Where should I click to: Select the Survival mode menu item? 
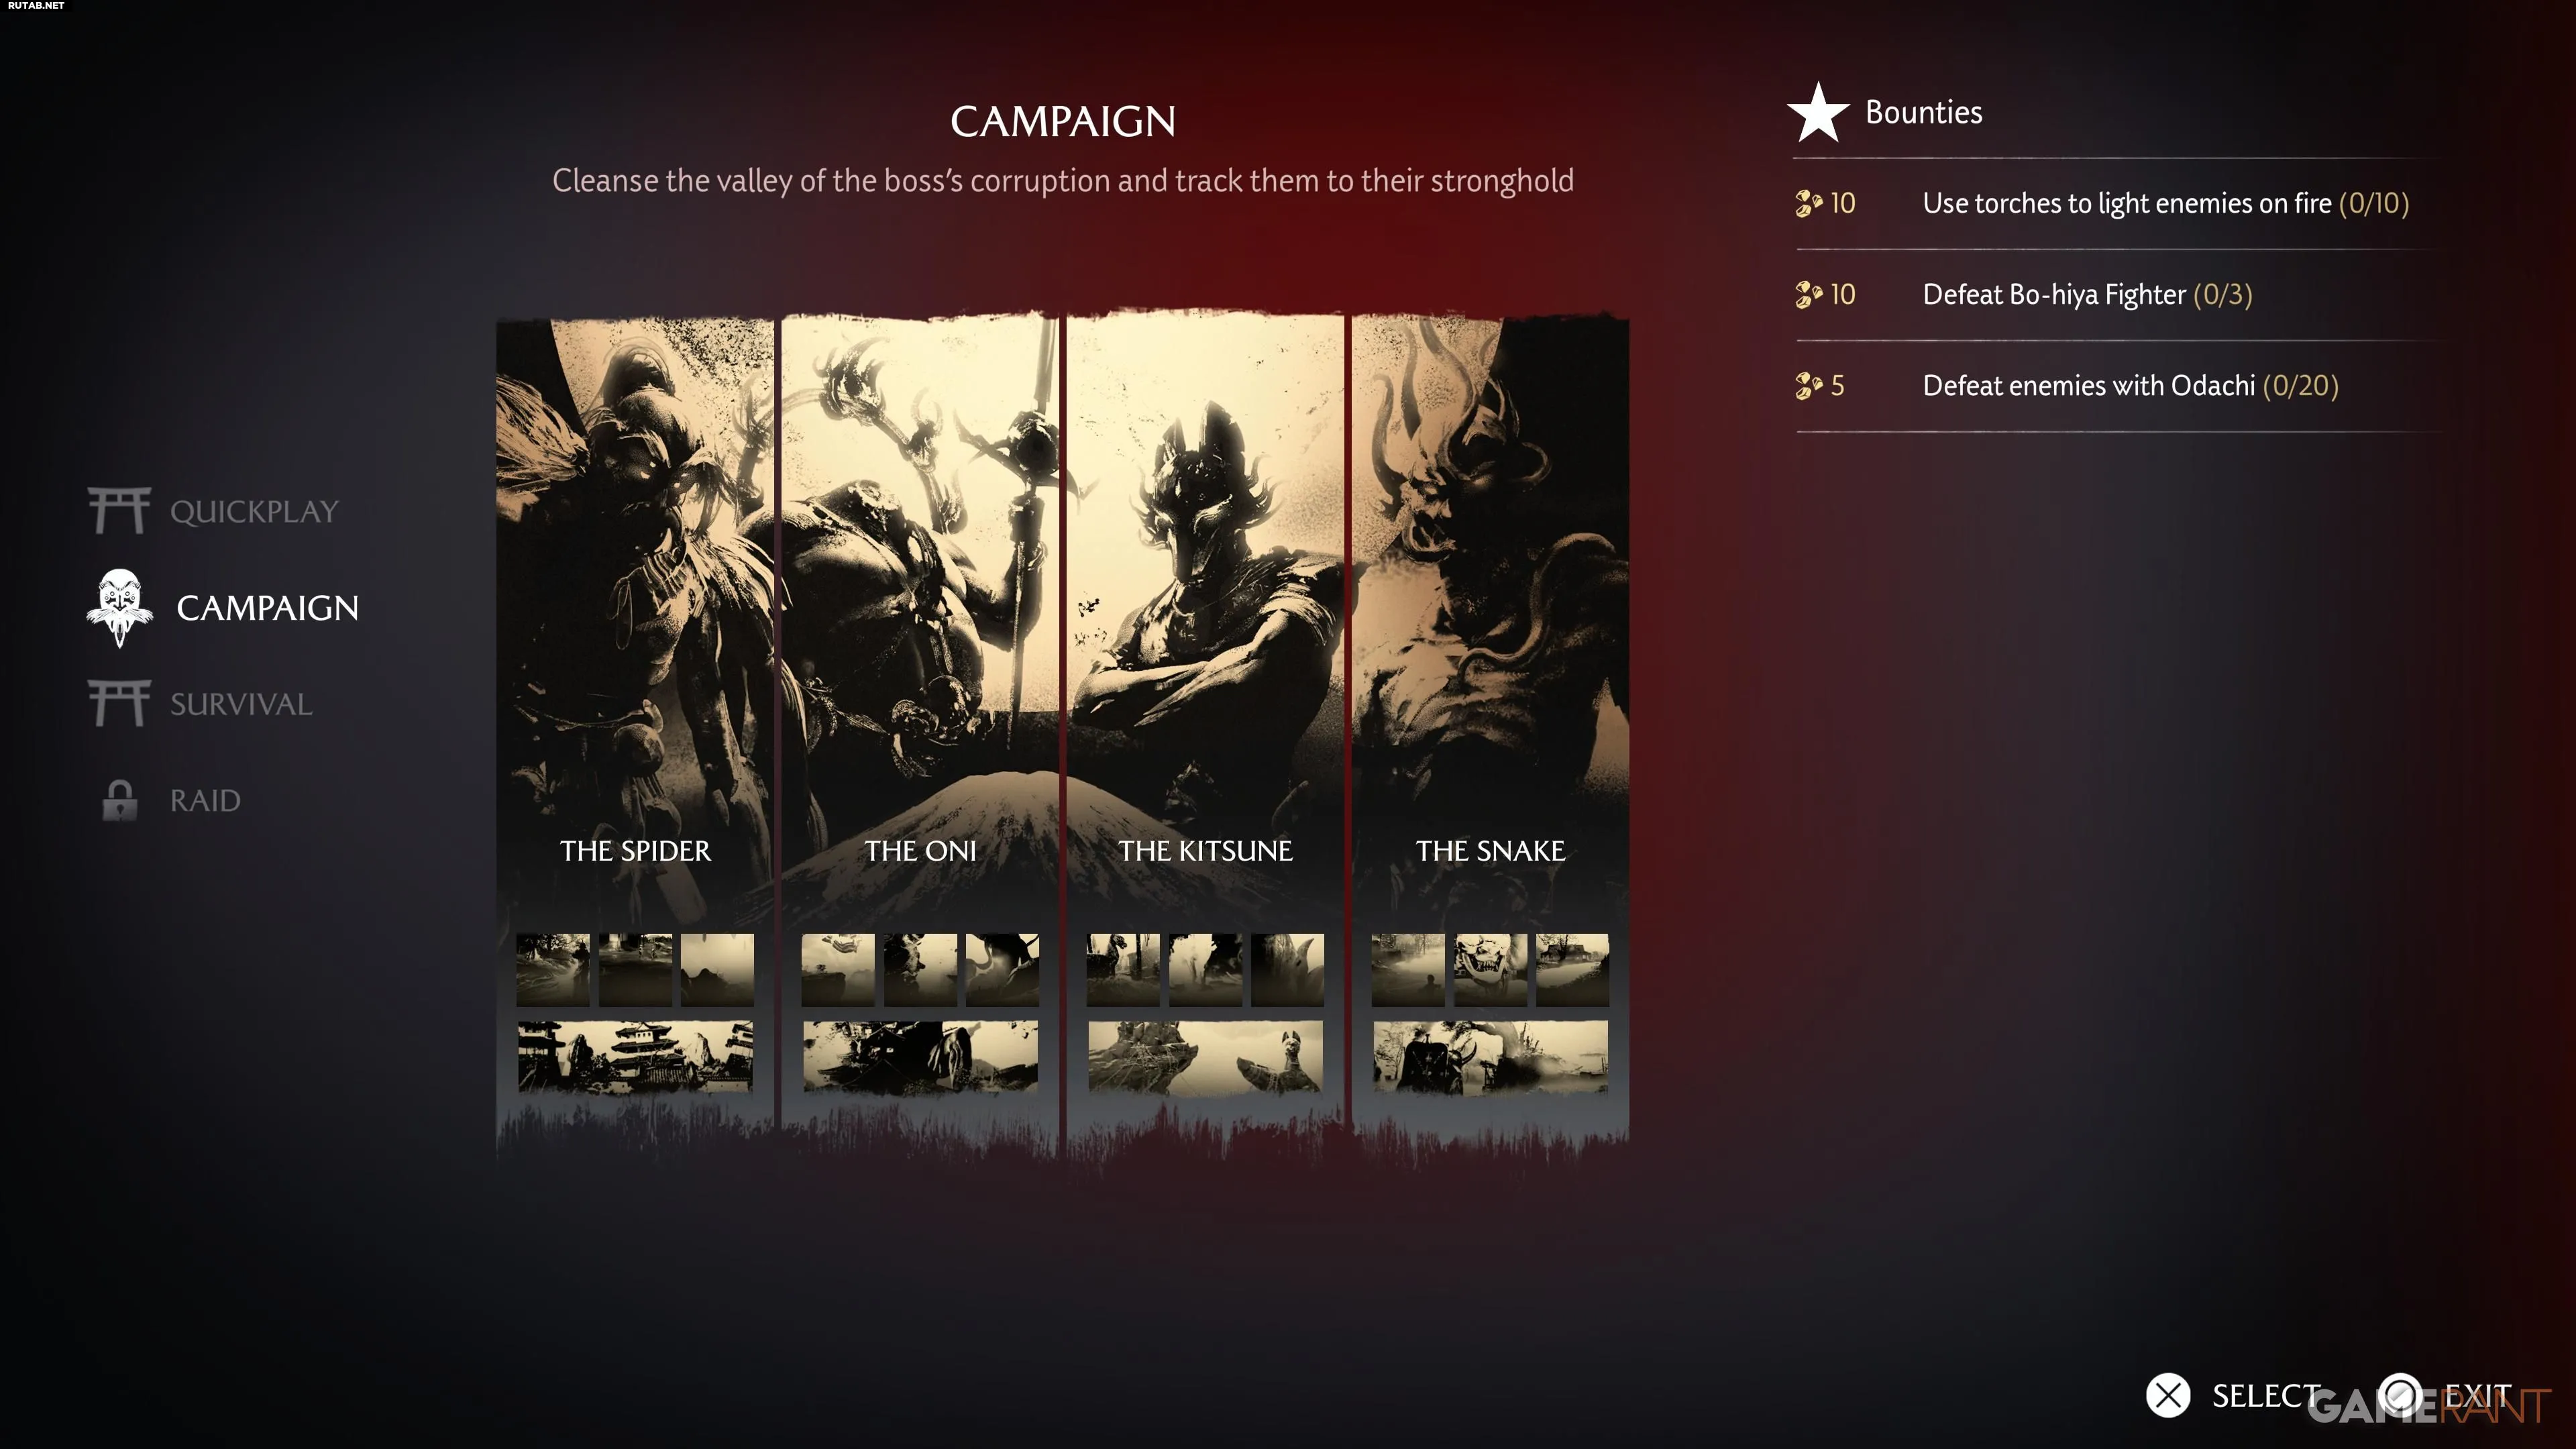pyautogui.click(x=241, y=704)
